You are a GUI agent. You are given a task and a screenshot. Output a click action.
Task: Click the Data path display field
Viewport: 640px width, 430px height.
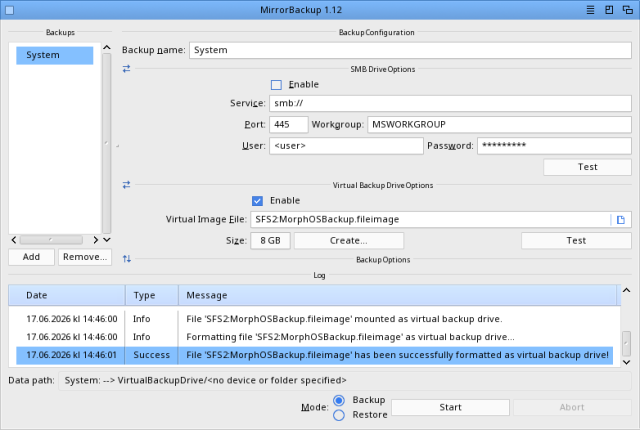345,381
